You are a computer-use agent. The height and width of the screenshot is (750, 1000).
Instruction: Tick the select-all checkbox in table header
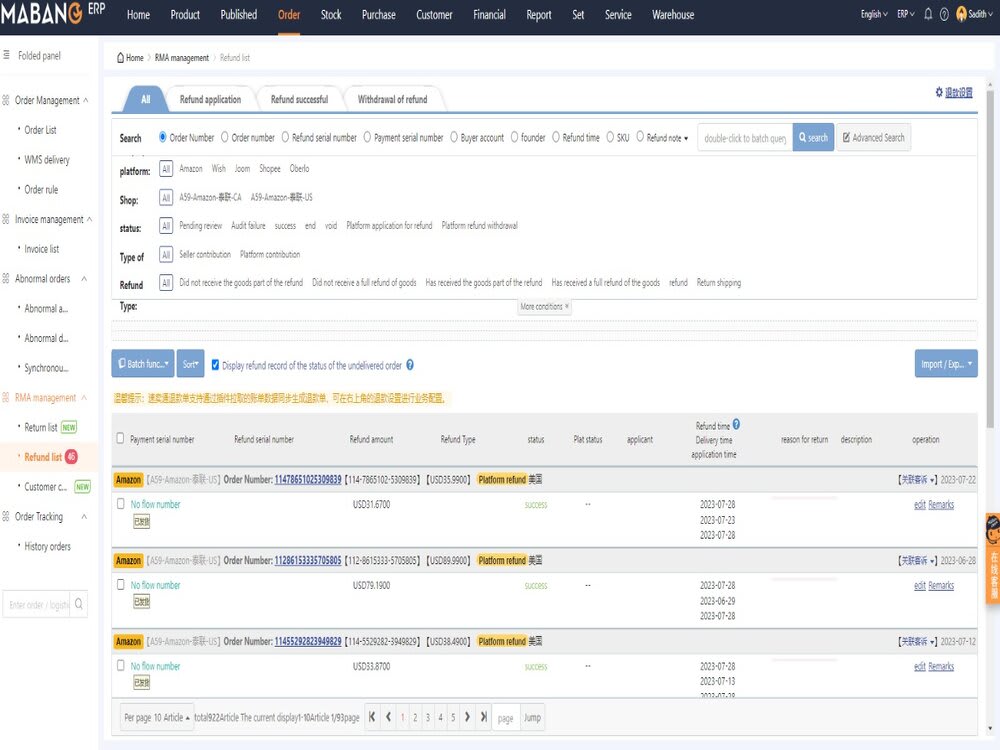(x=120, y=438)
